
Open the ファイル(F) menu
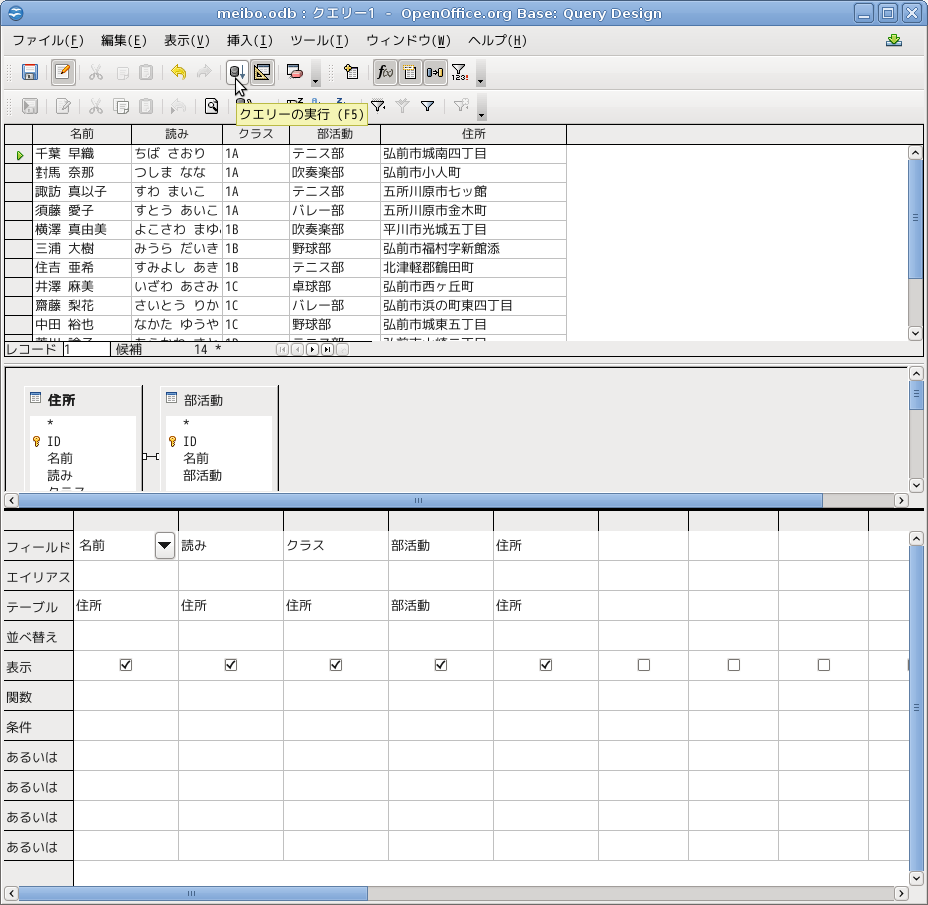pyautogui.click(x=47, y=41)
